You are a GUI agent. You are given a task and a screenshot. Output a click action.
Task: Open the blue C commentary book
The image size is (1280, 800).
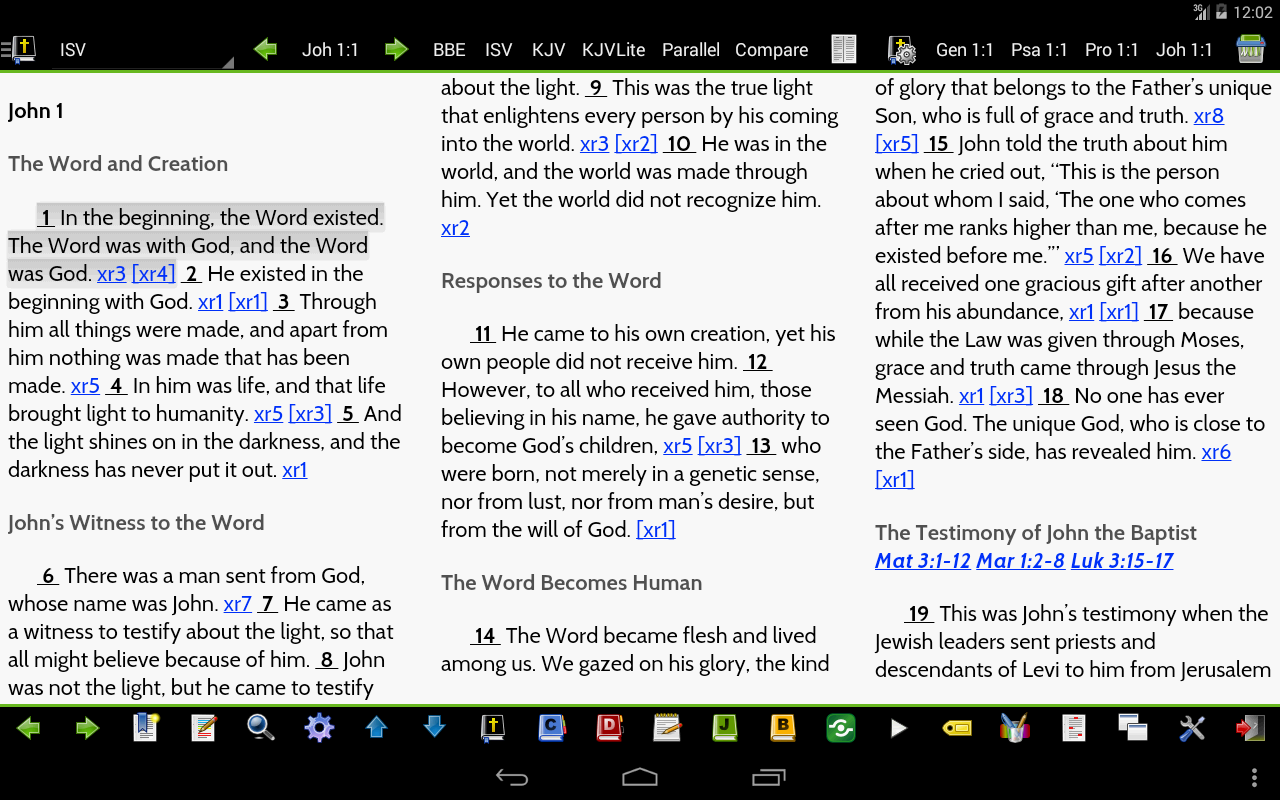[x=551, y=728]
